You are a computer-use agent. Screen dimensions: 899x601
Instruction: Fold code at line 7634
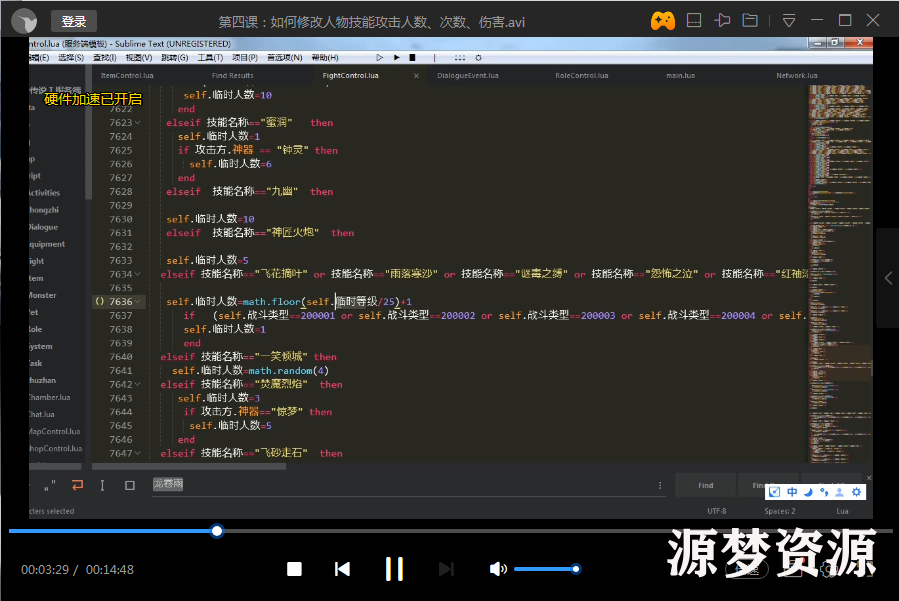point(138,274)
